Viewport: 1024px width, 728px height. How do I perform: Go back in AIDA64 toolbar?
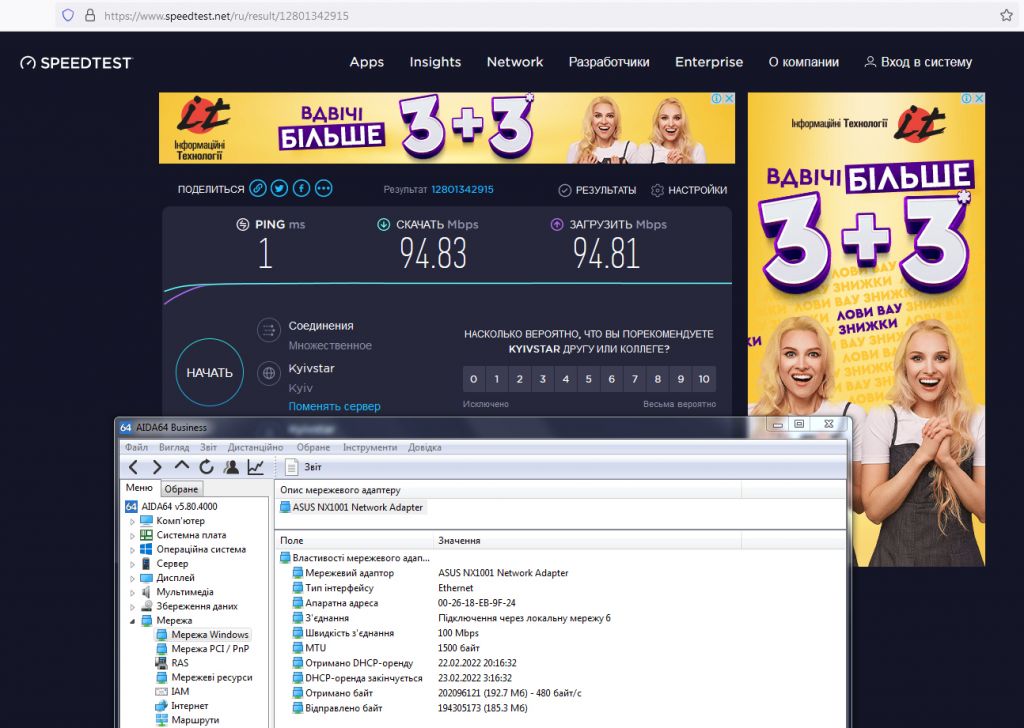pyautogui.click(x=133, y=467)
